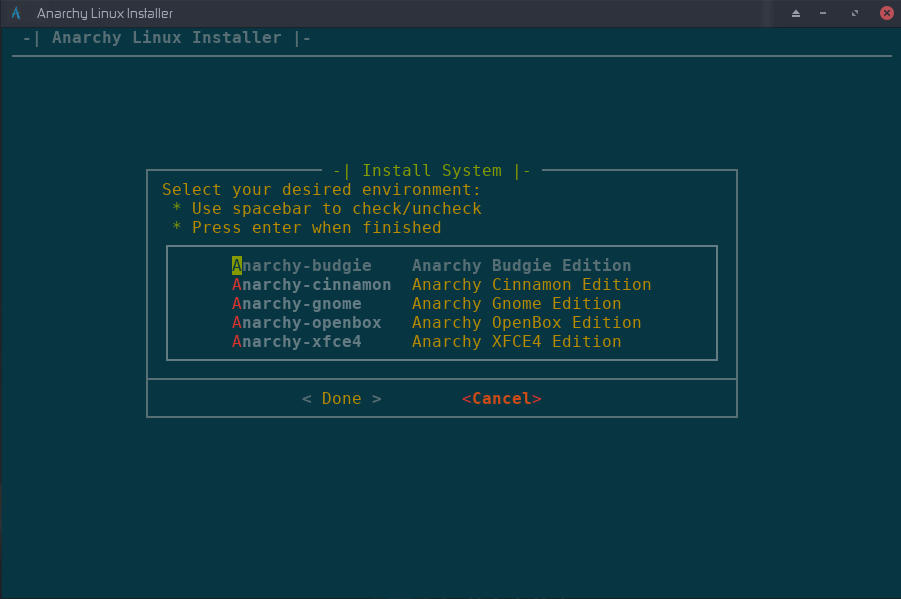
Task: Pick the Anarchy-openbox list entry
Action: 306,323
